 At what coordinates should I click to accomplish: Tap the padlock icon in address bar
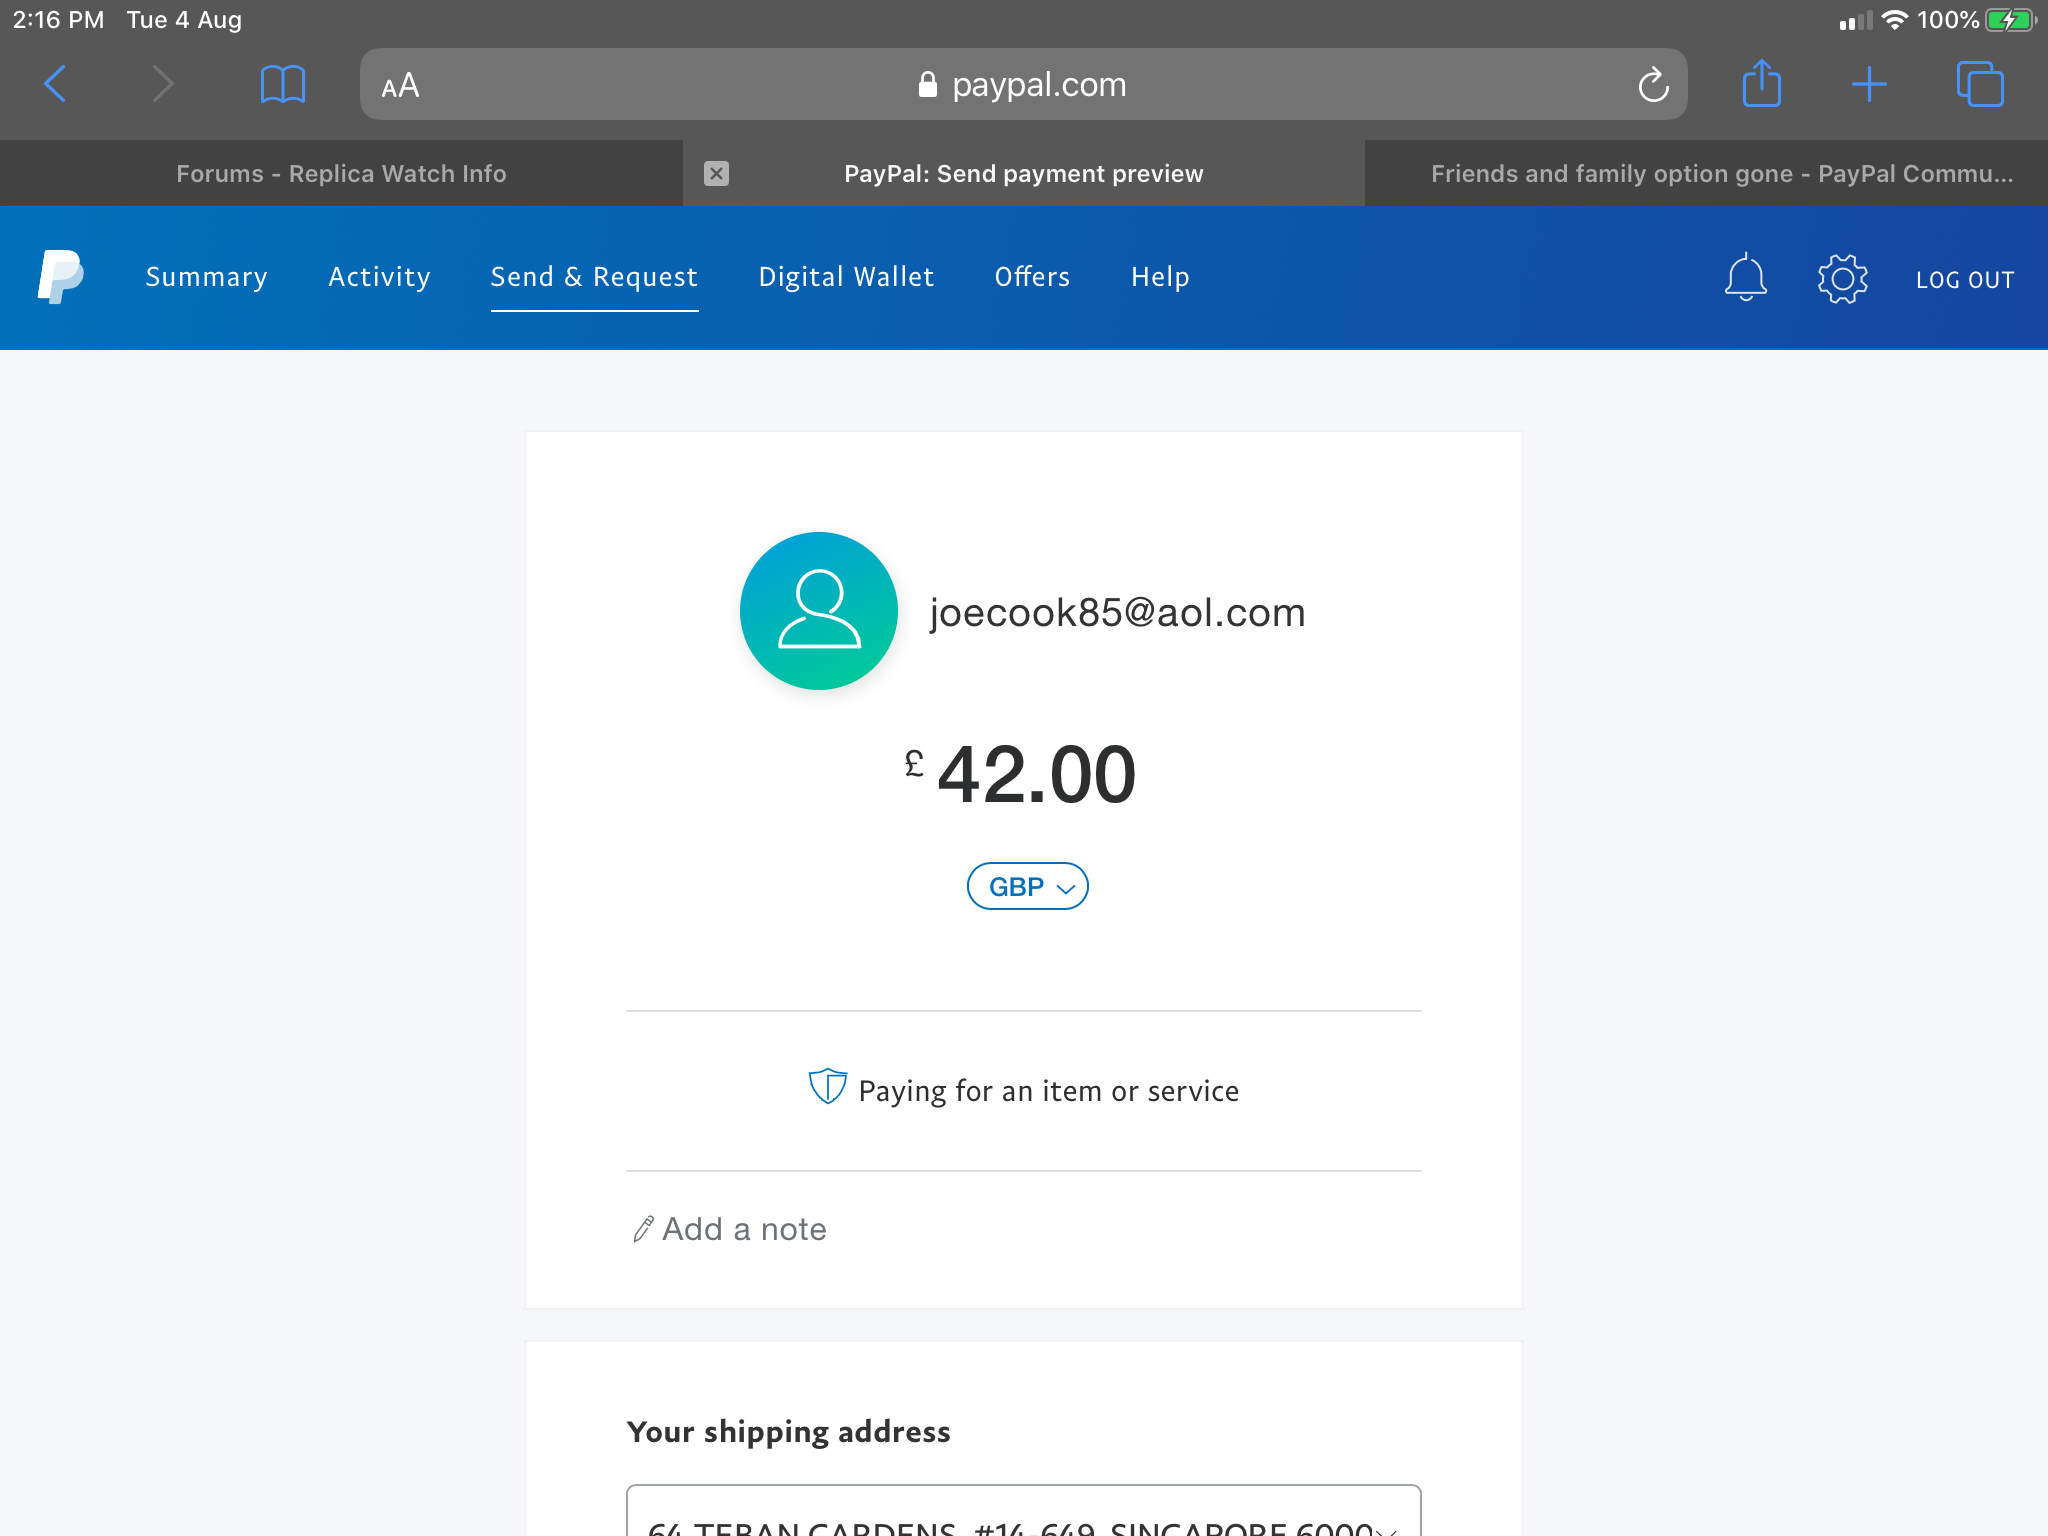tap(928, 85)
